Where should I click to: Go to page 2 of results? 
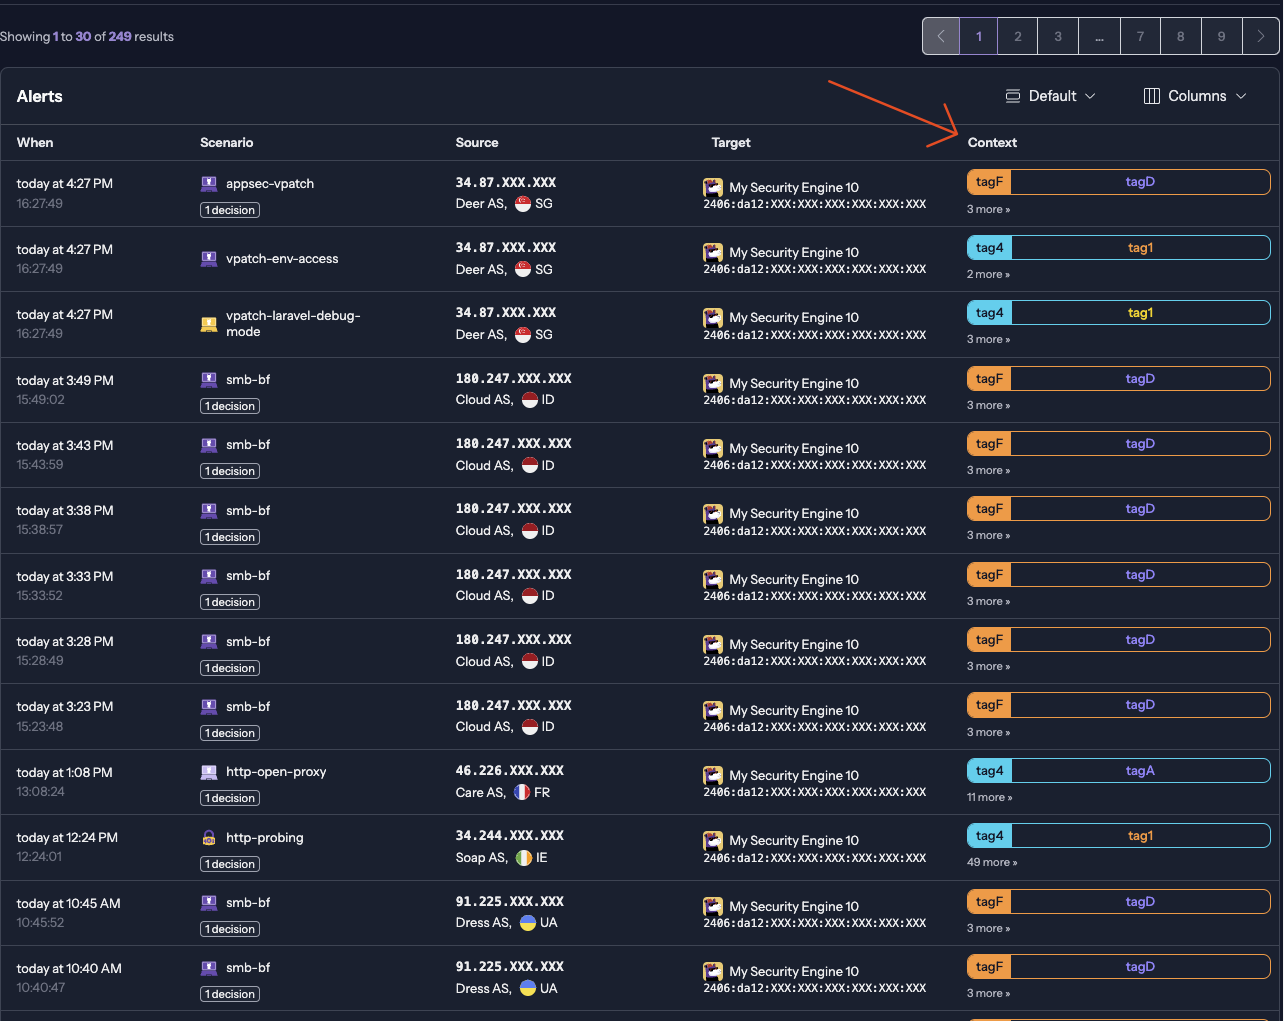1018,36
